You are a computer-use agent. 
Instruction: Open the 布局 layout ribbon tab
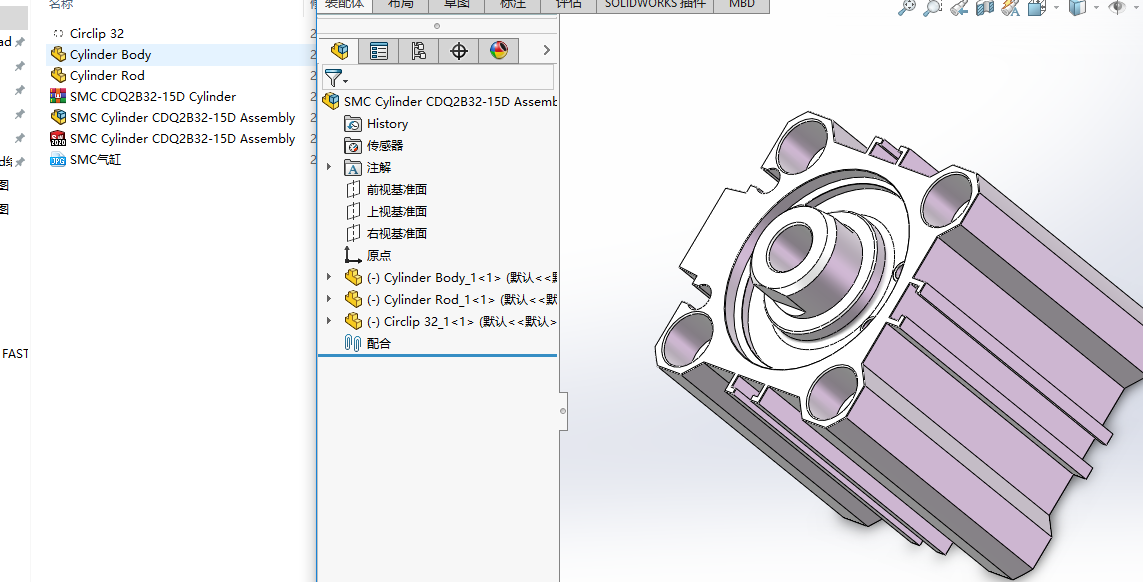point(400,4)
